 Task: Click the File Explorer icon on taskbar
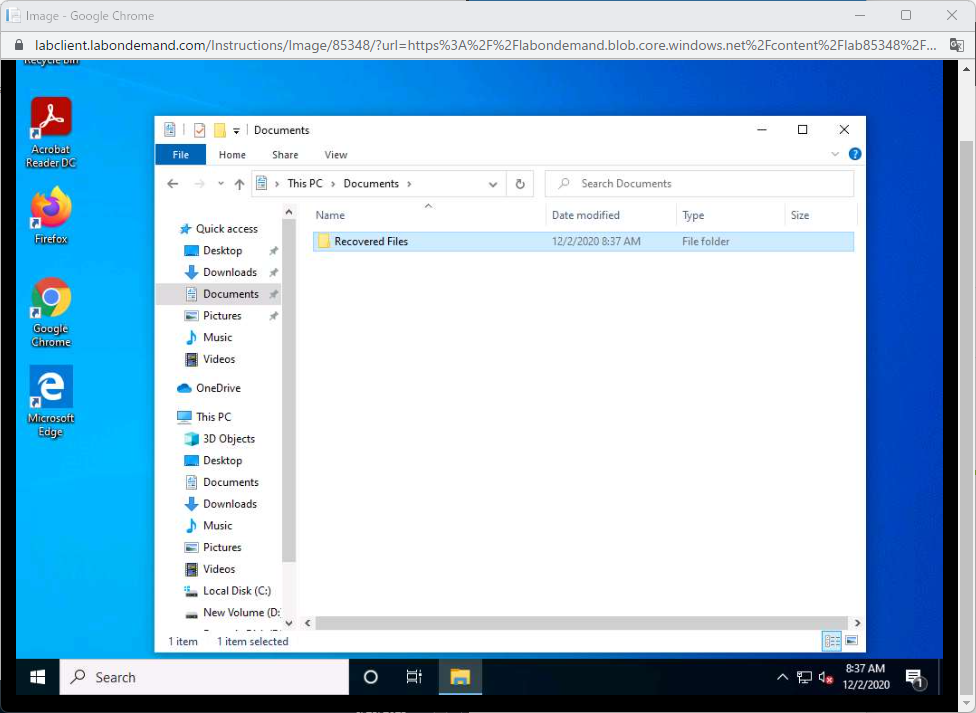click(x=459, y=677)
